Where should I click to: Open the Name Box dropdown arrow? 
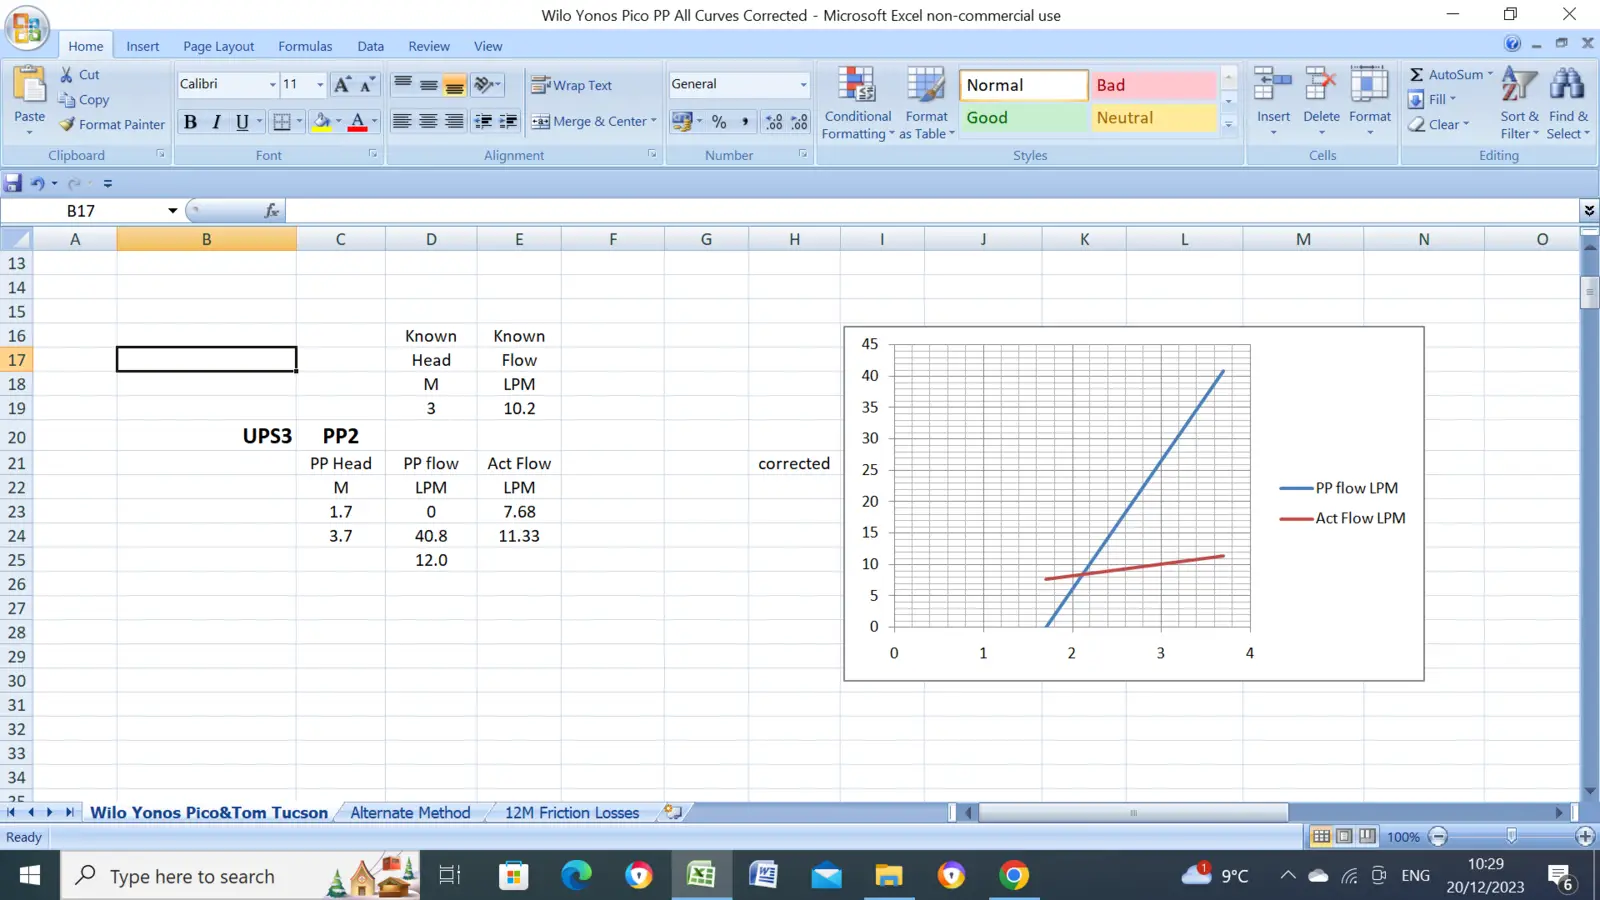[x=172, y=211]
